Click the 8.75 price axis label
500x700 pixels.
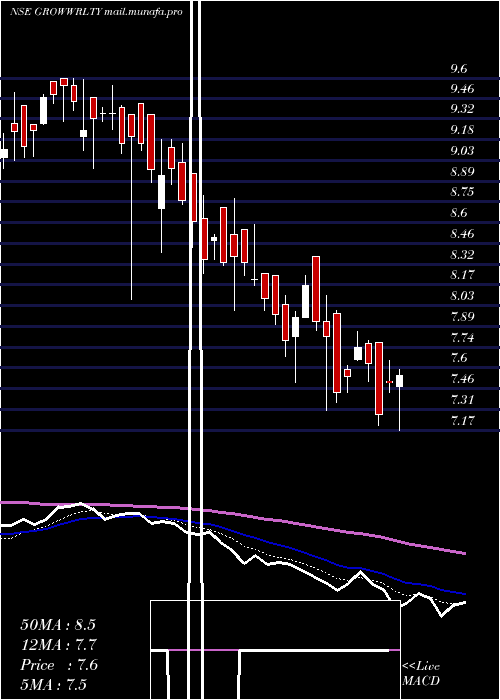(462, 192)
